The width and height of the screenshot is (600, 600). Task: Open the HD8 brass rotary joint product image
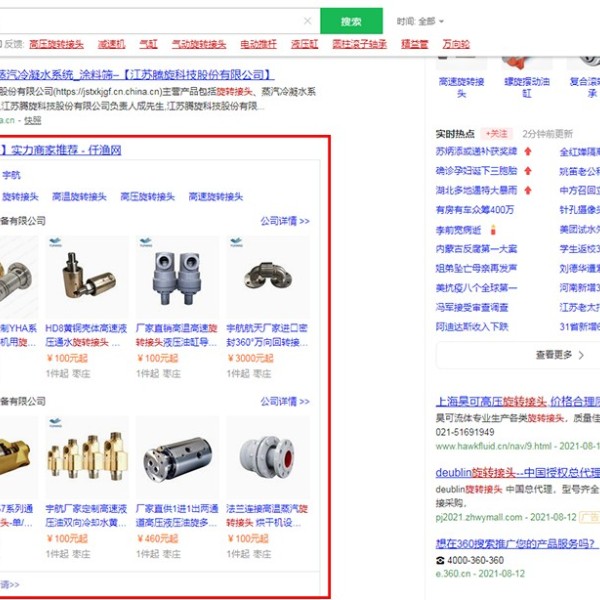[87, 276]
